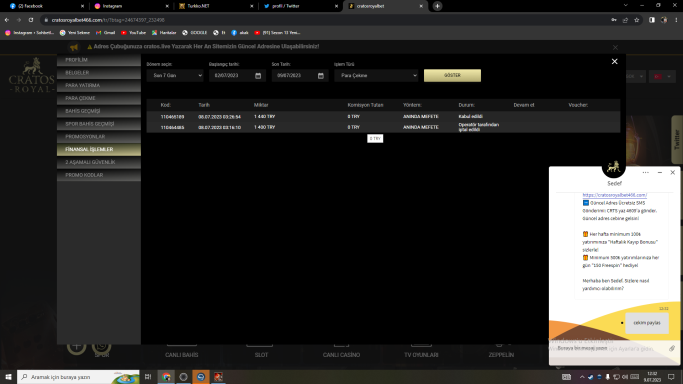The width and height of the screenshot is (683, 384).
Task: Expand the Dönem seçin period dropdown
Action: 175,76
